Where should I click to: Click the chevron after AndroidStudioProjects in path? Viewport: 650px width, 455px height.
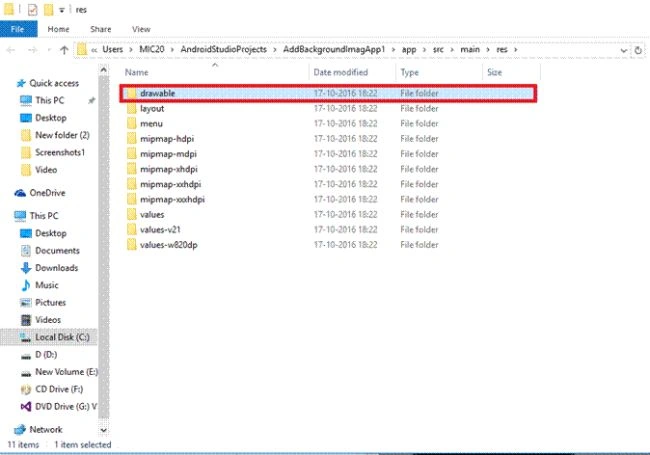(275, 50)
